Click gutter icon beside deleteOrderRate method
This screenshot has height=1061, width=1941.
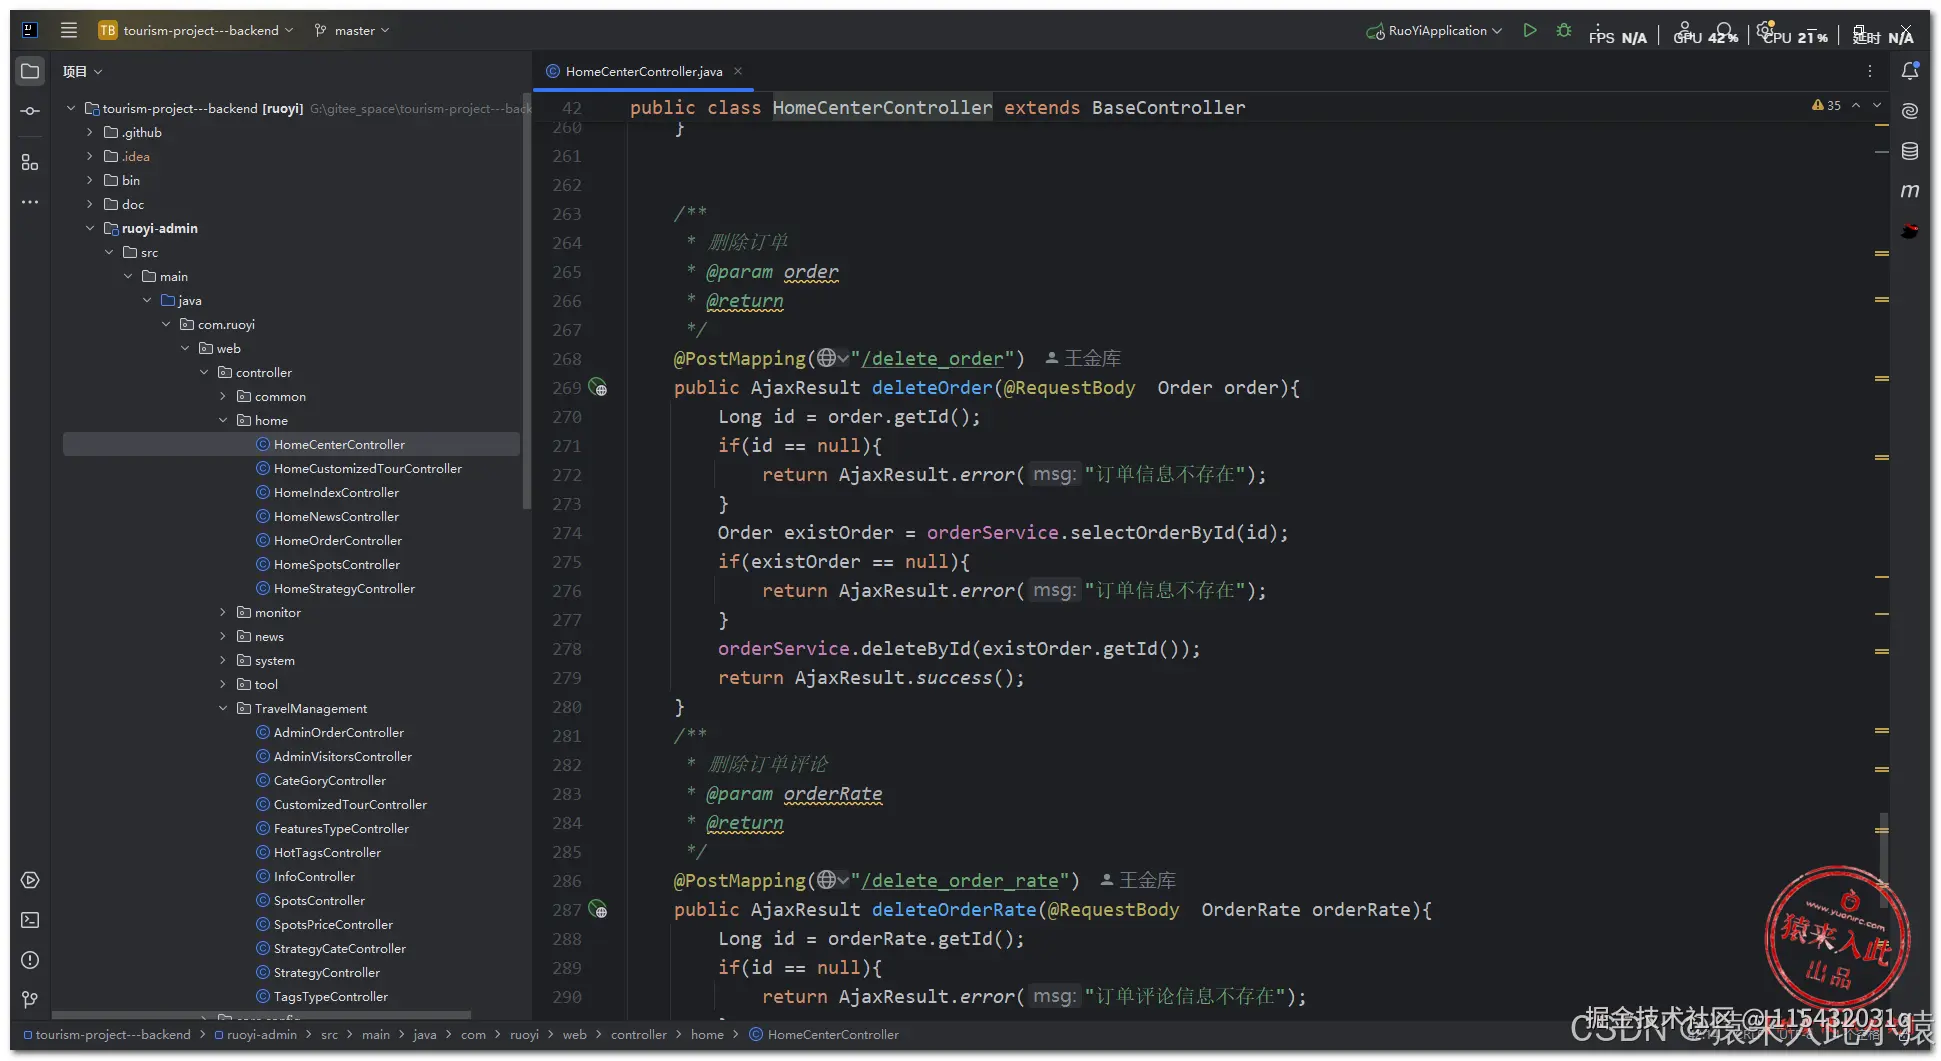tap(598, 909)
